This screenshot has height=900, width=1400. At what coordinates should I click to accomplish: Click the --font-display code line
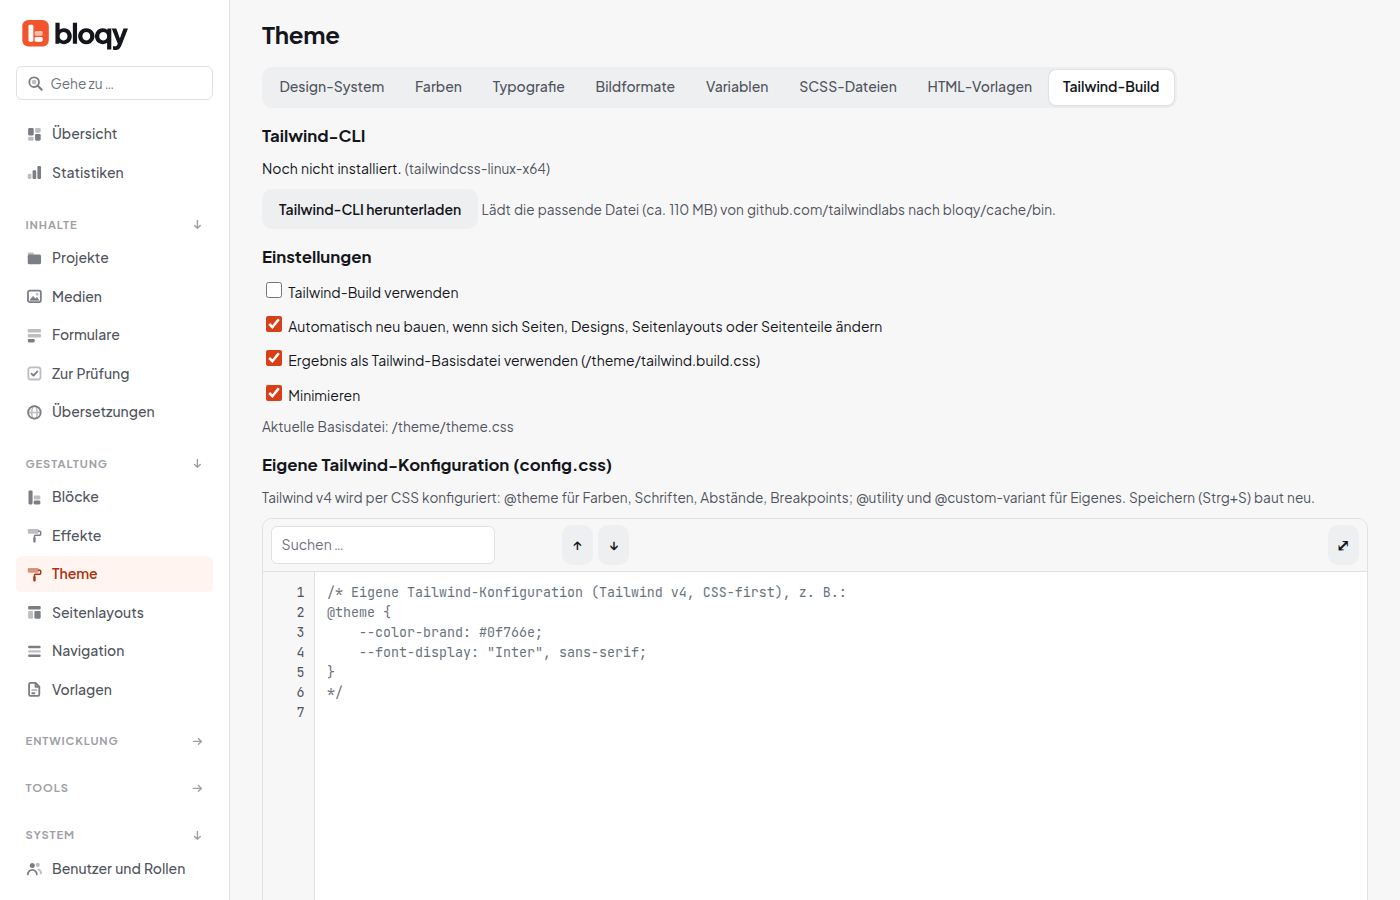coord(503,652)
